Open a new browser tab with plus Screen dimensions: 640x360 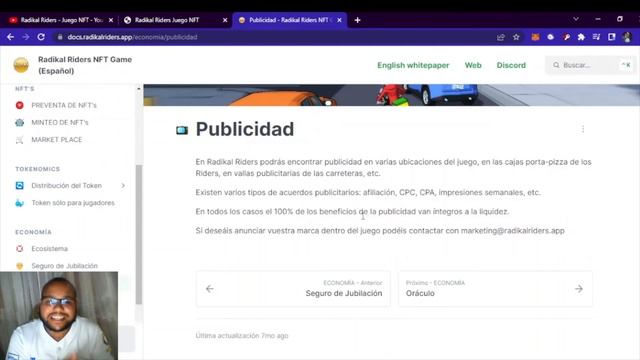point(358,20)
